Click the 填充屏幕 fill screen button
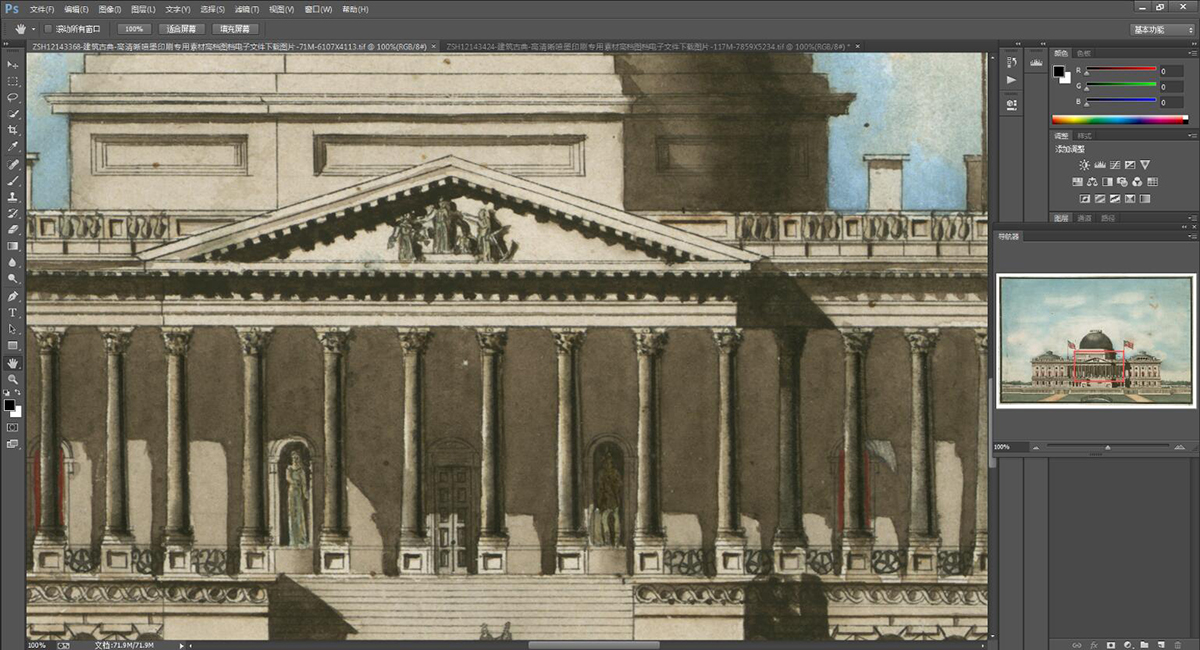The width and height of the screenshot is (1200, 650). [235, 29]
